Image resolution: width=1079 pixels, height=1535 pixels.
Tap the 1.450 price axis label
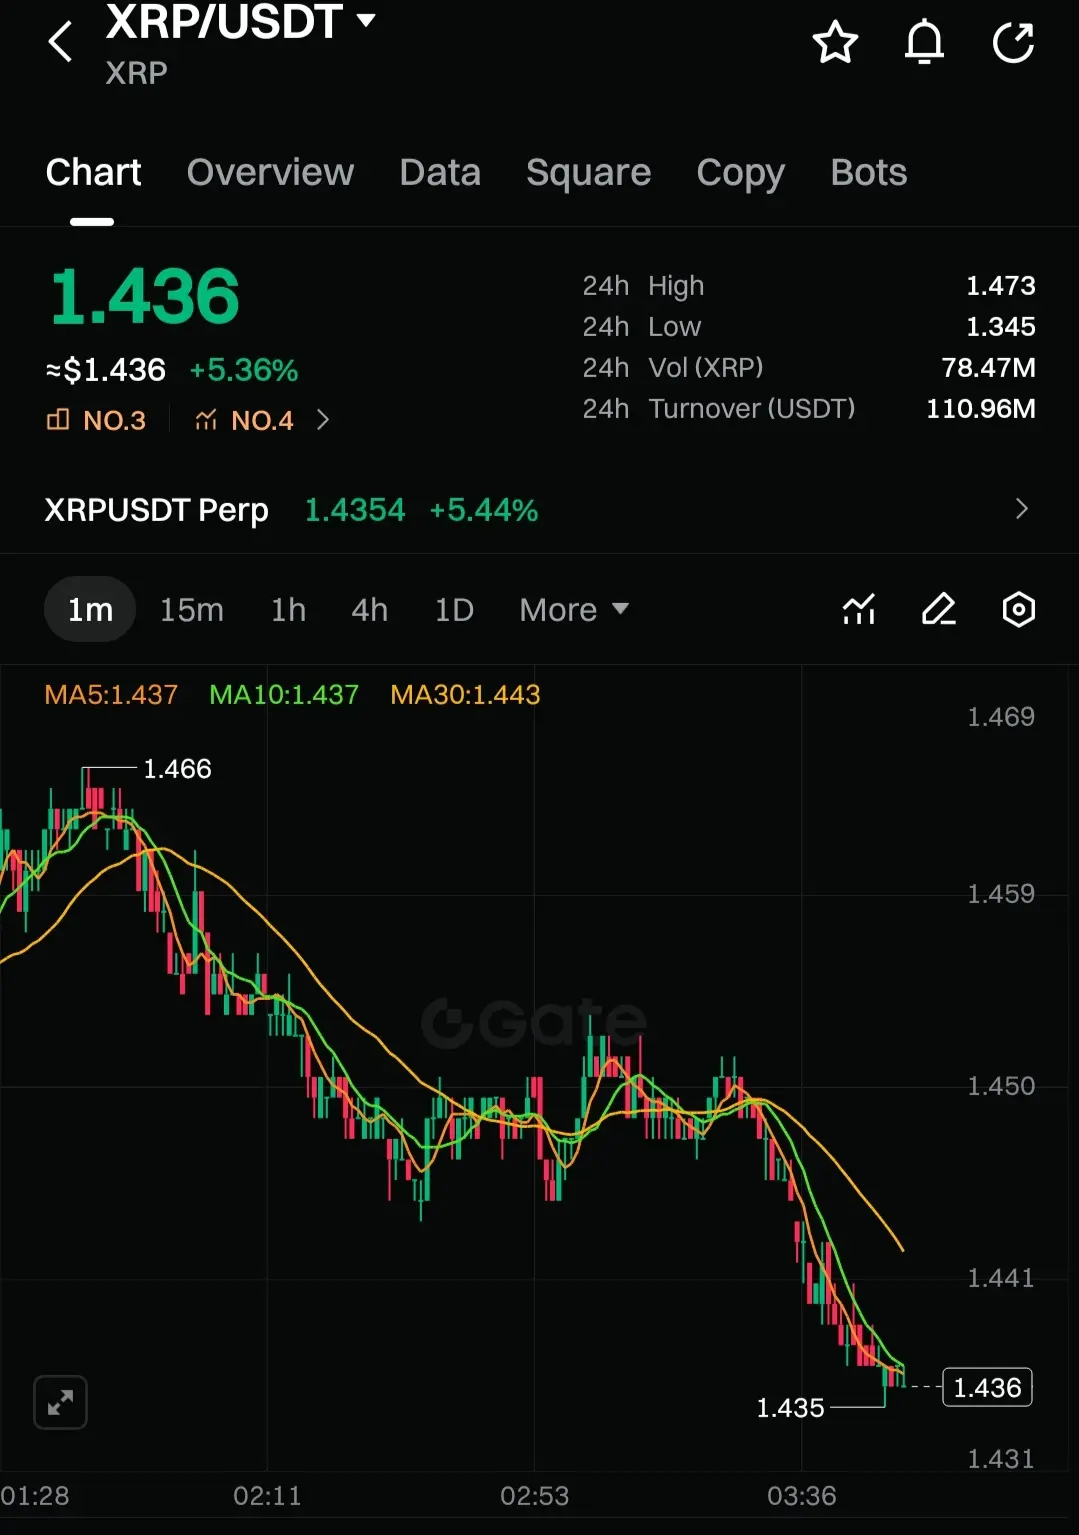point(1000,1086)
